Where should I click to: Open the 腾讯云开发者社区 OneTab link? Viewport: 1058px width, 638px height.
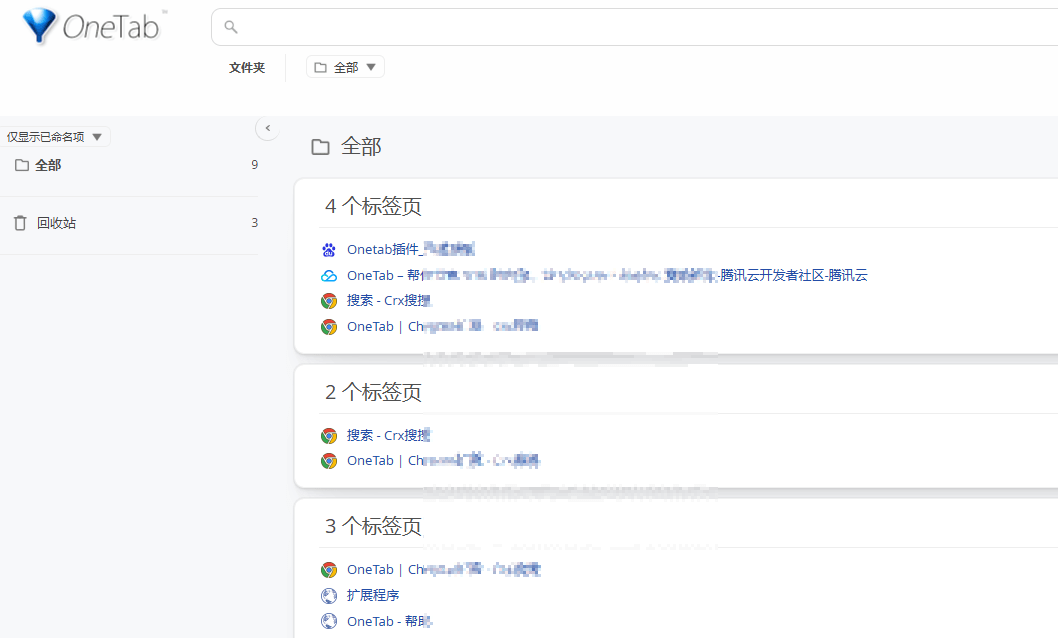pos(607,275)
